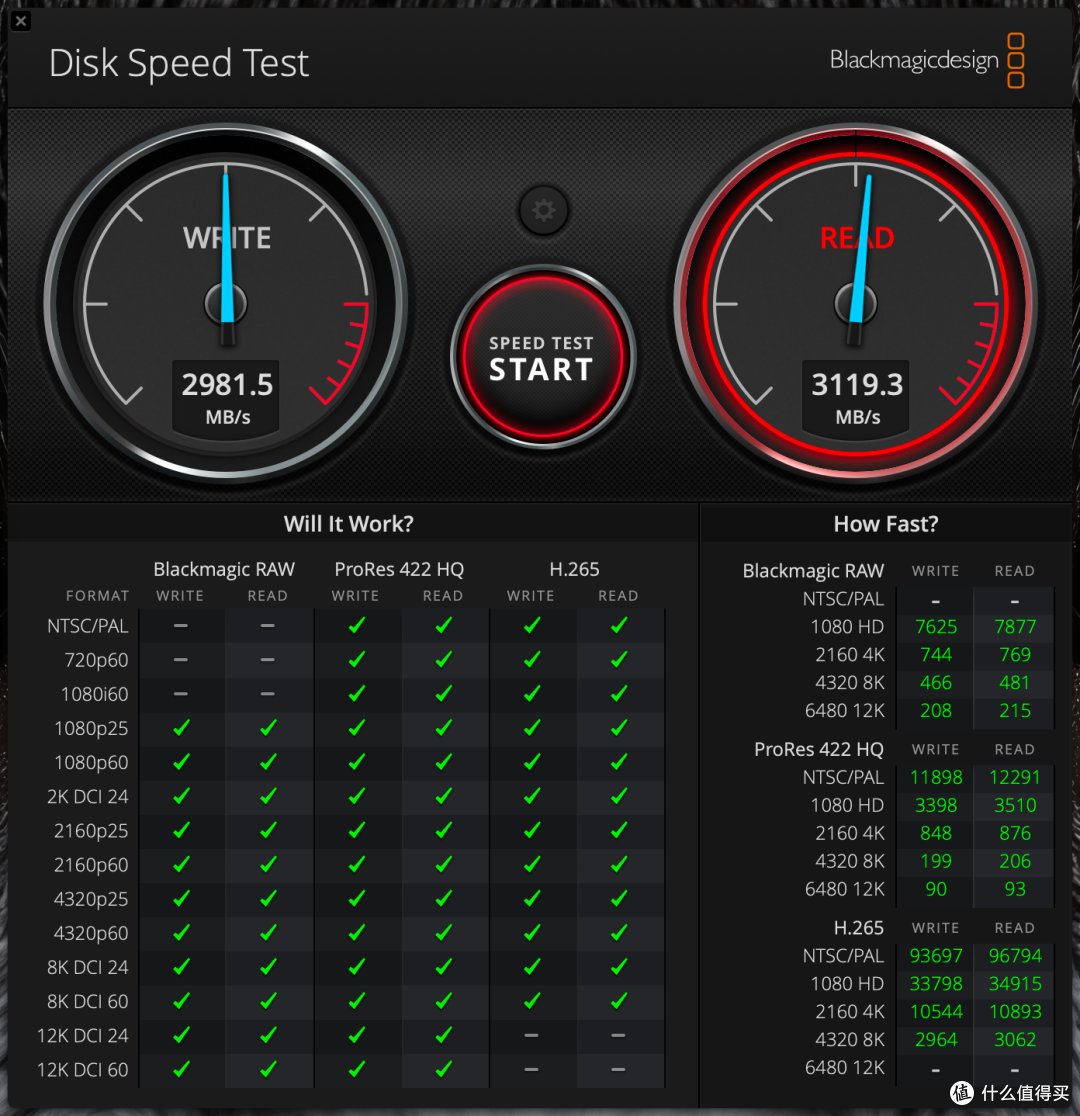This screenshot has height=1116, width=1080.
Task: Click the Disk Speed Test title
Action: coord(179,63)
